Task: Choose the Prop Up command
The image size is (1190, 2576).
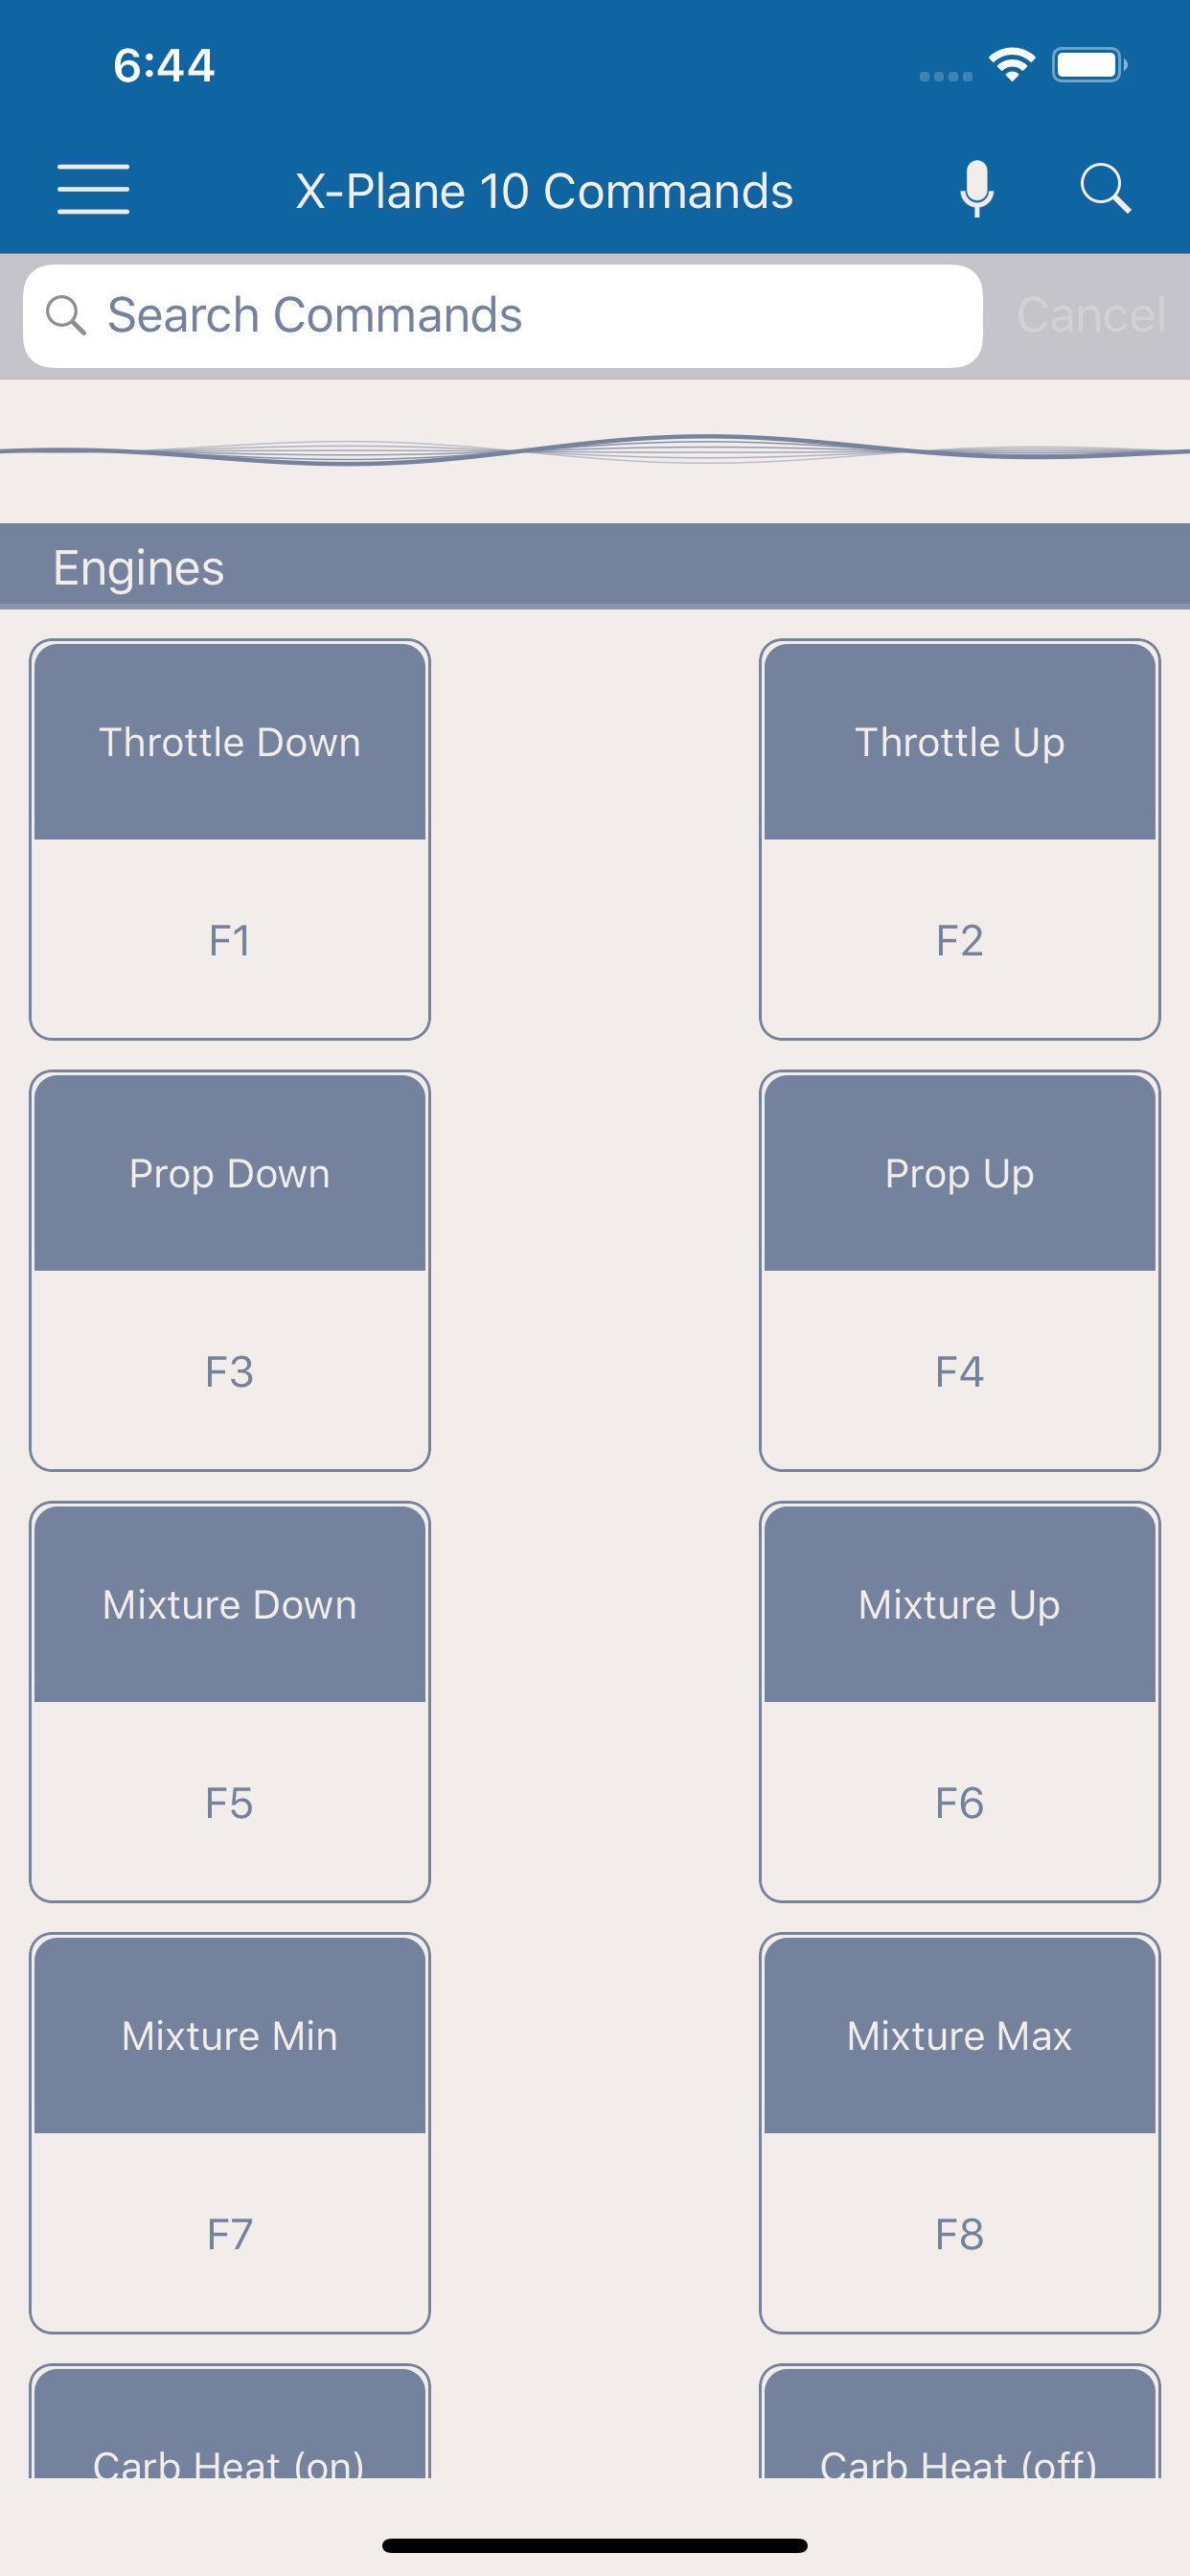Action: click(959, 1270)
